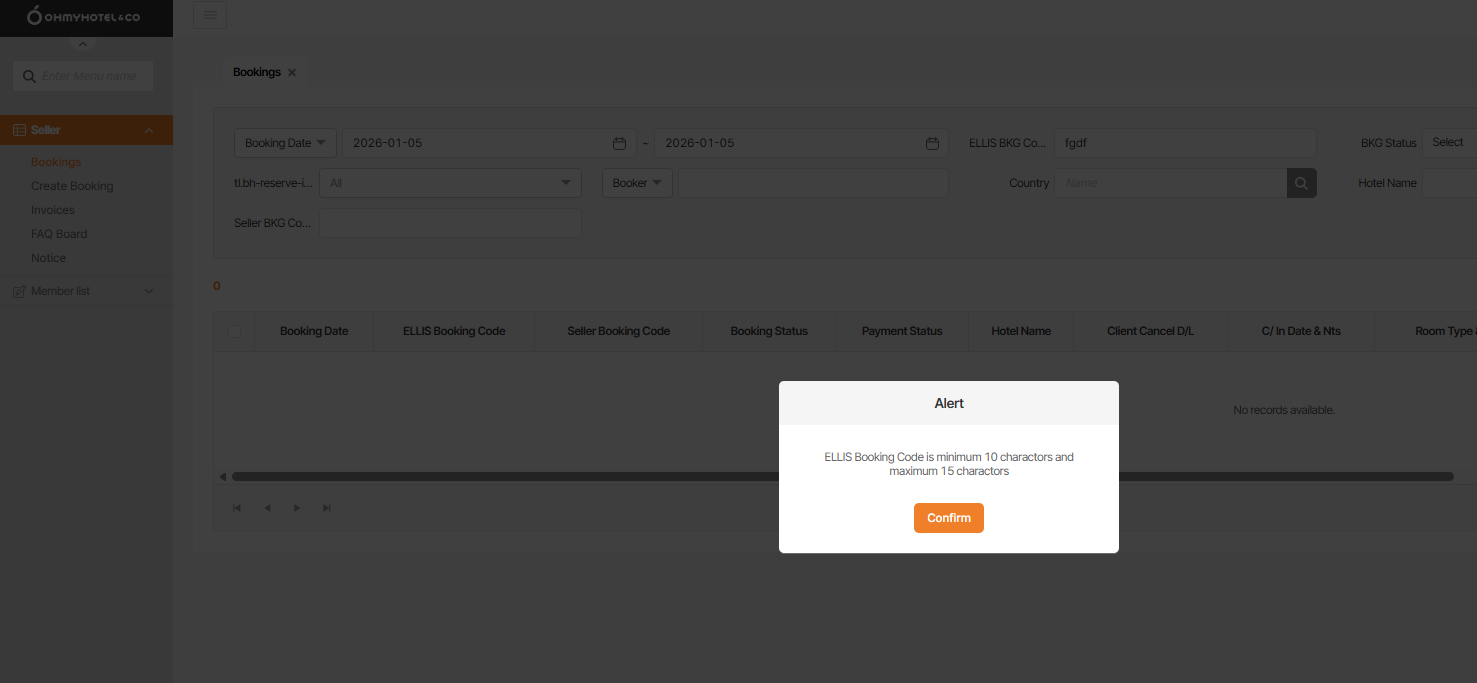Click the scroll-left arrow of the table
The image size is (1477, 683).
(x=222, y=477)
